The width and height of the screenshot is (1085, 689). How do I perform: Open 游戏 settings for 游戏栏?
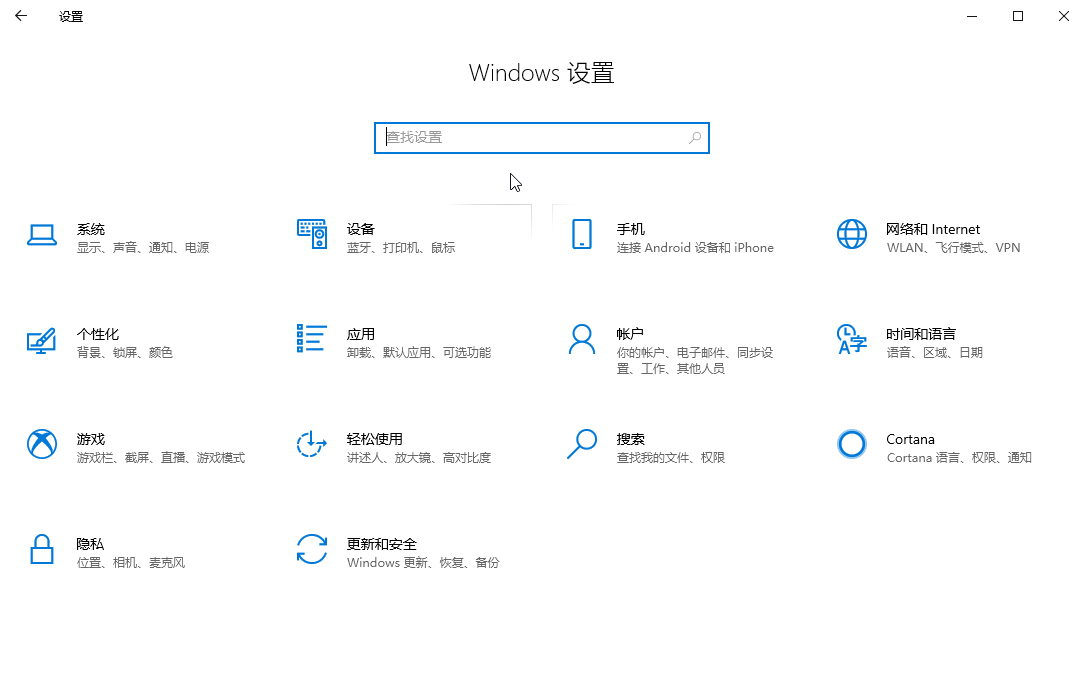tap(120, 446)
